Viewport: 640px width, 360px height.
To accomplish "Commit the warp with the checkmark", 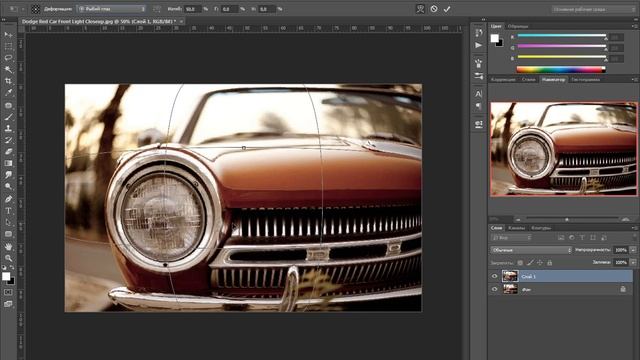I will 447,9.
